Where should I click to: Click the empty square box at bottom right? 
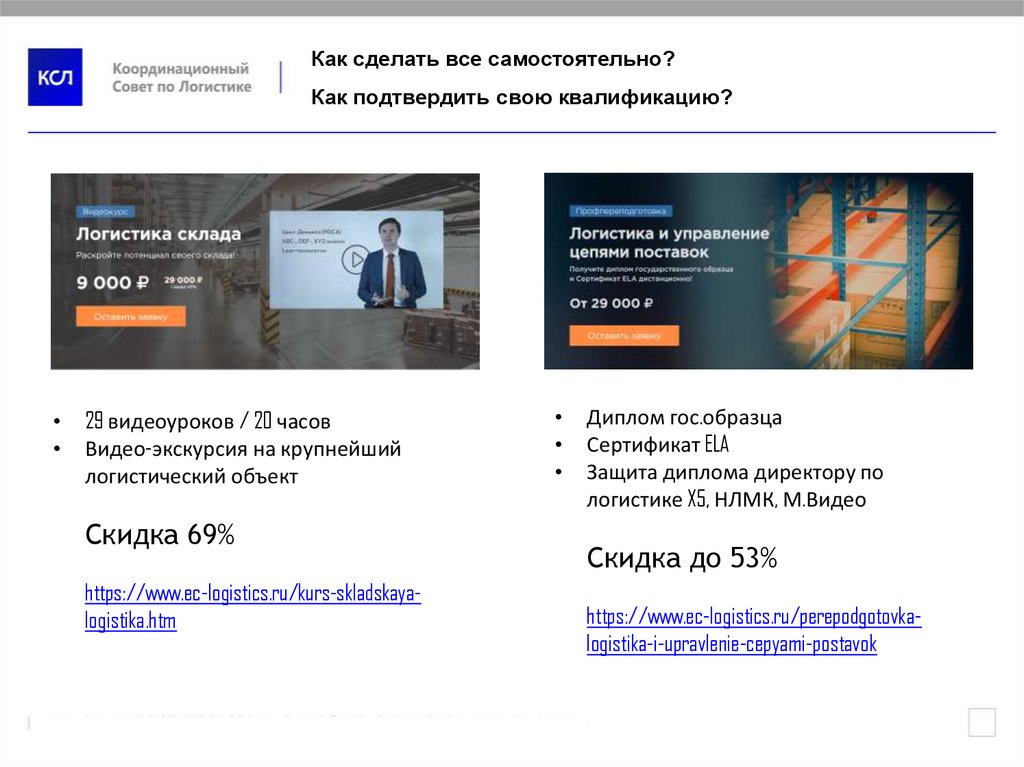point(982,722)
